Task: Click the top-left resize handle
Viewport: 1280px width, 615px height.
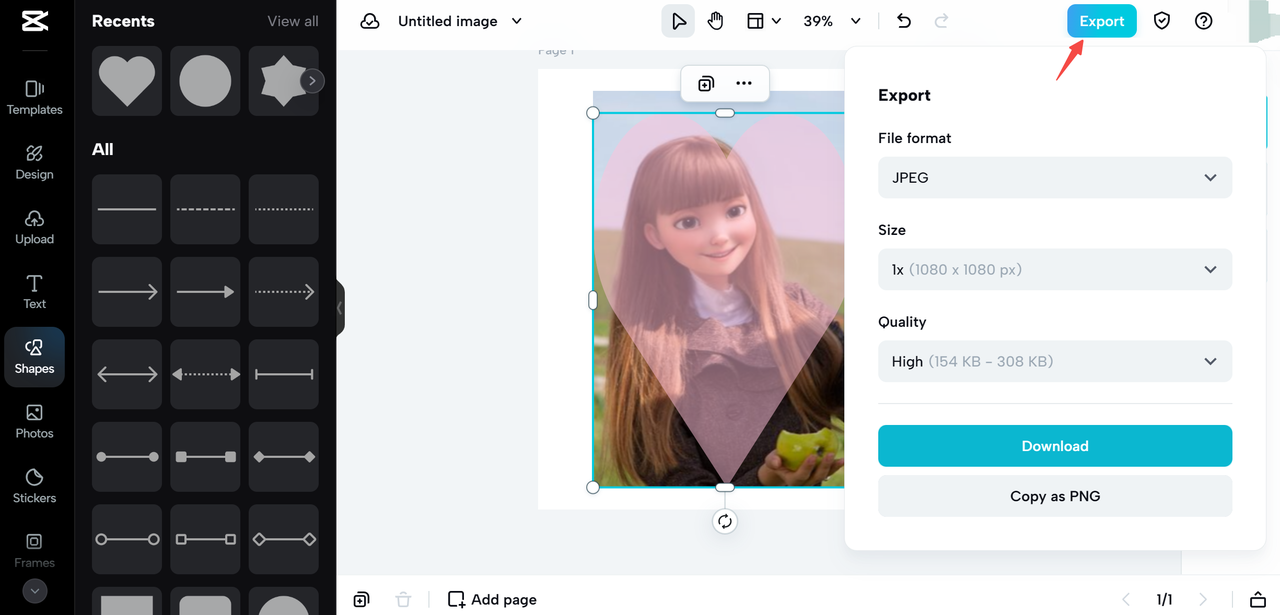Action: pos(593,113)
